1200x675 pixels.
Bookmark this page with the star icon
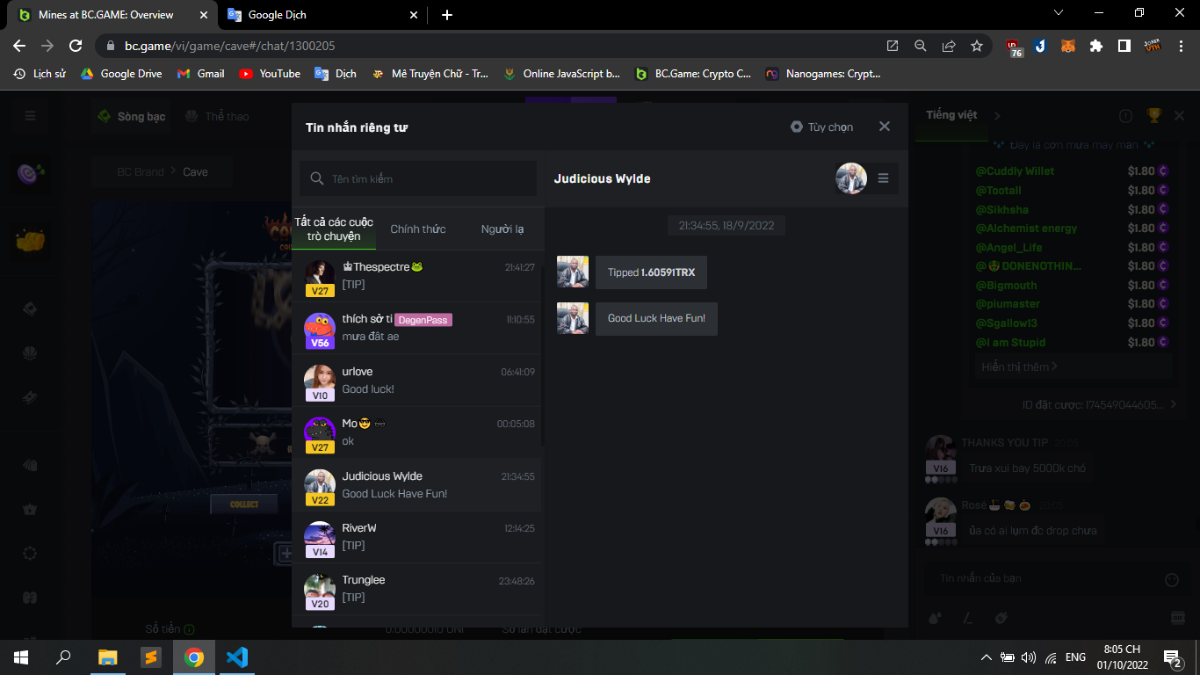point(977,45)
